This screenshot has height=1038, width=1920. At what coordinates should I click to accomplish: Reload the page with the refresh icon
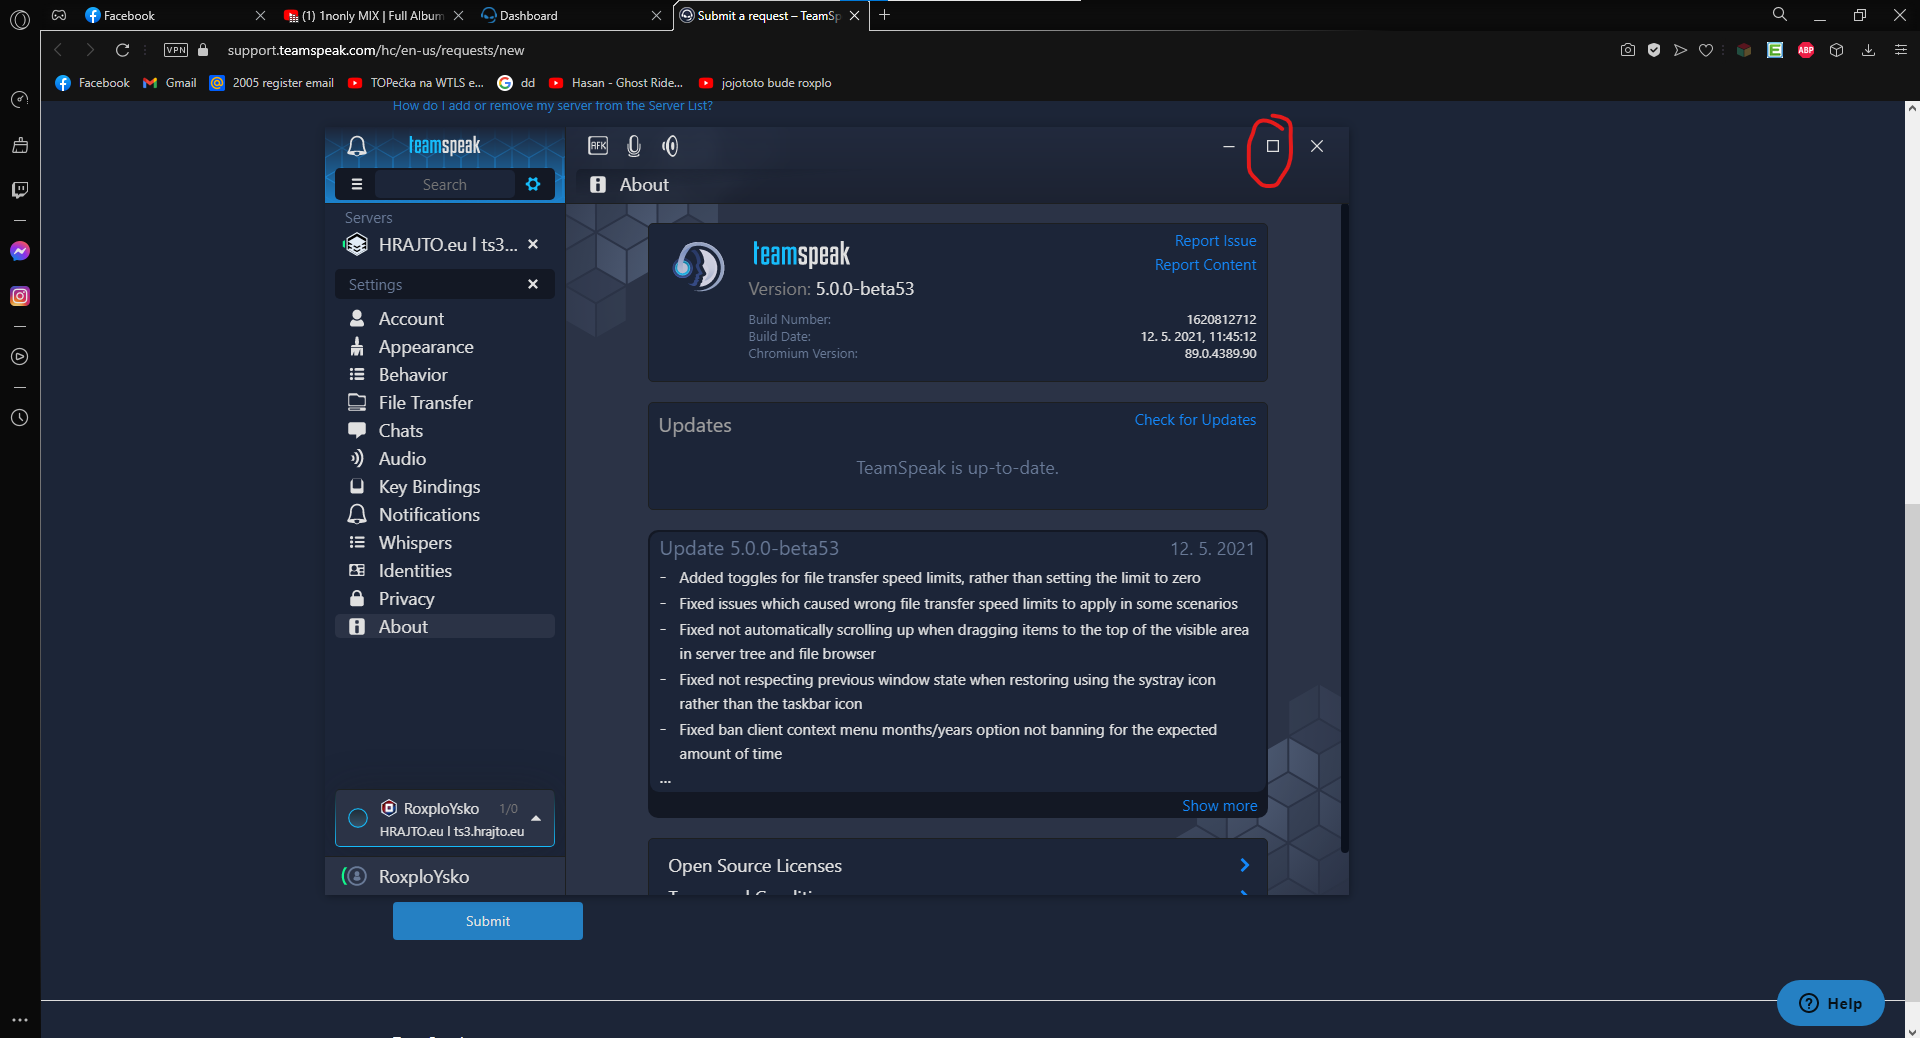click(x=123, y=50)
